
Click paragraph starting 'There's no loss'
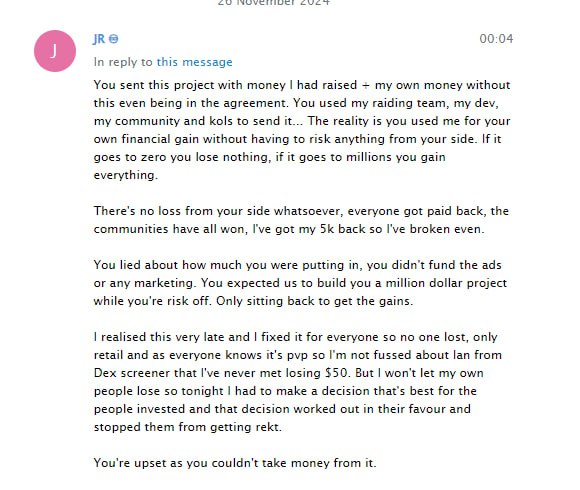301,220
